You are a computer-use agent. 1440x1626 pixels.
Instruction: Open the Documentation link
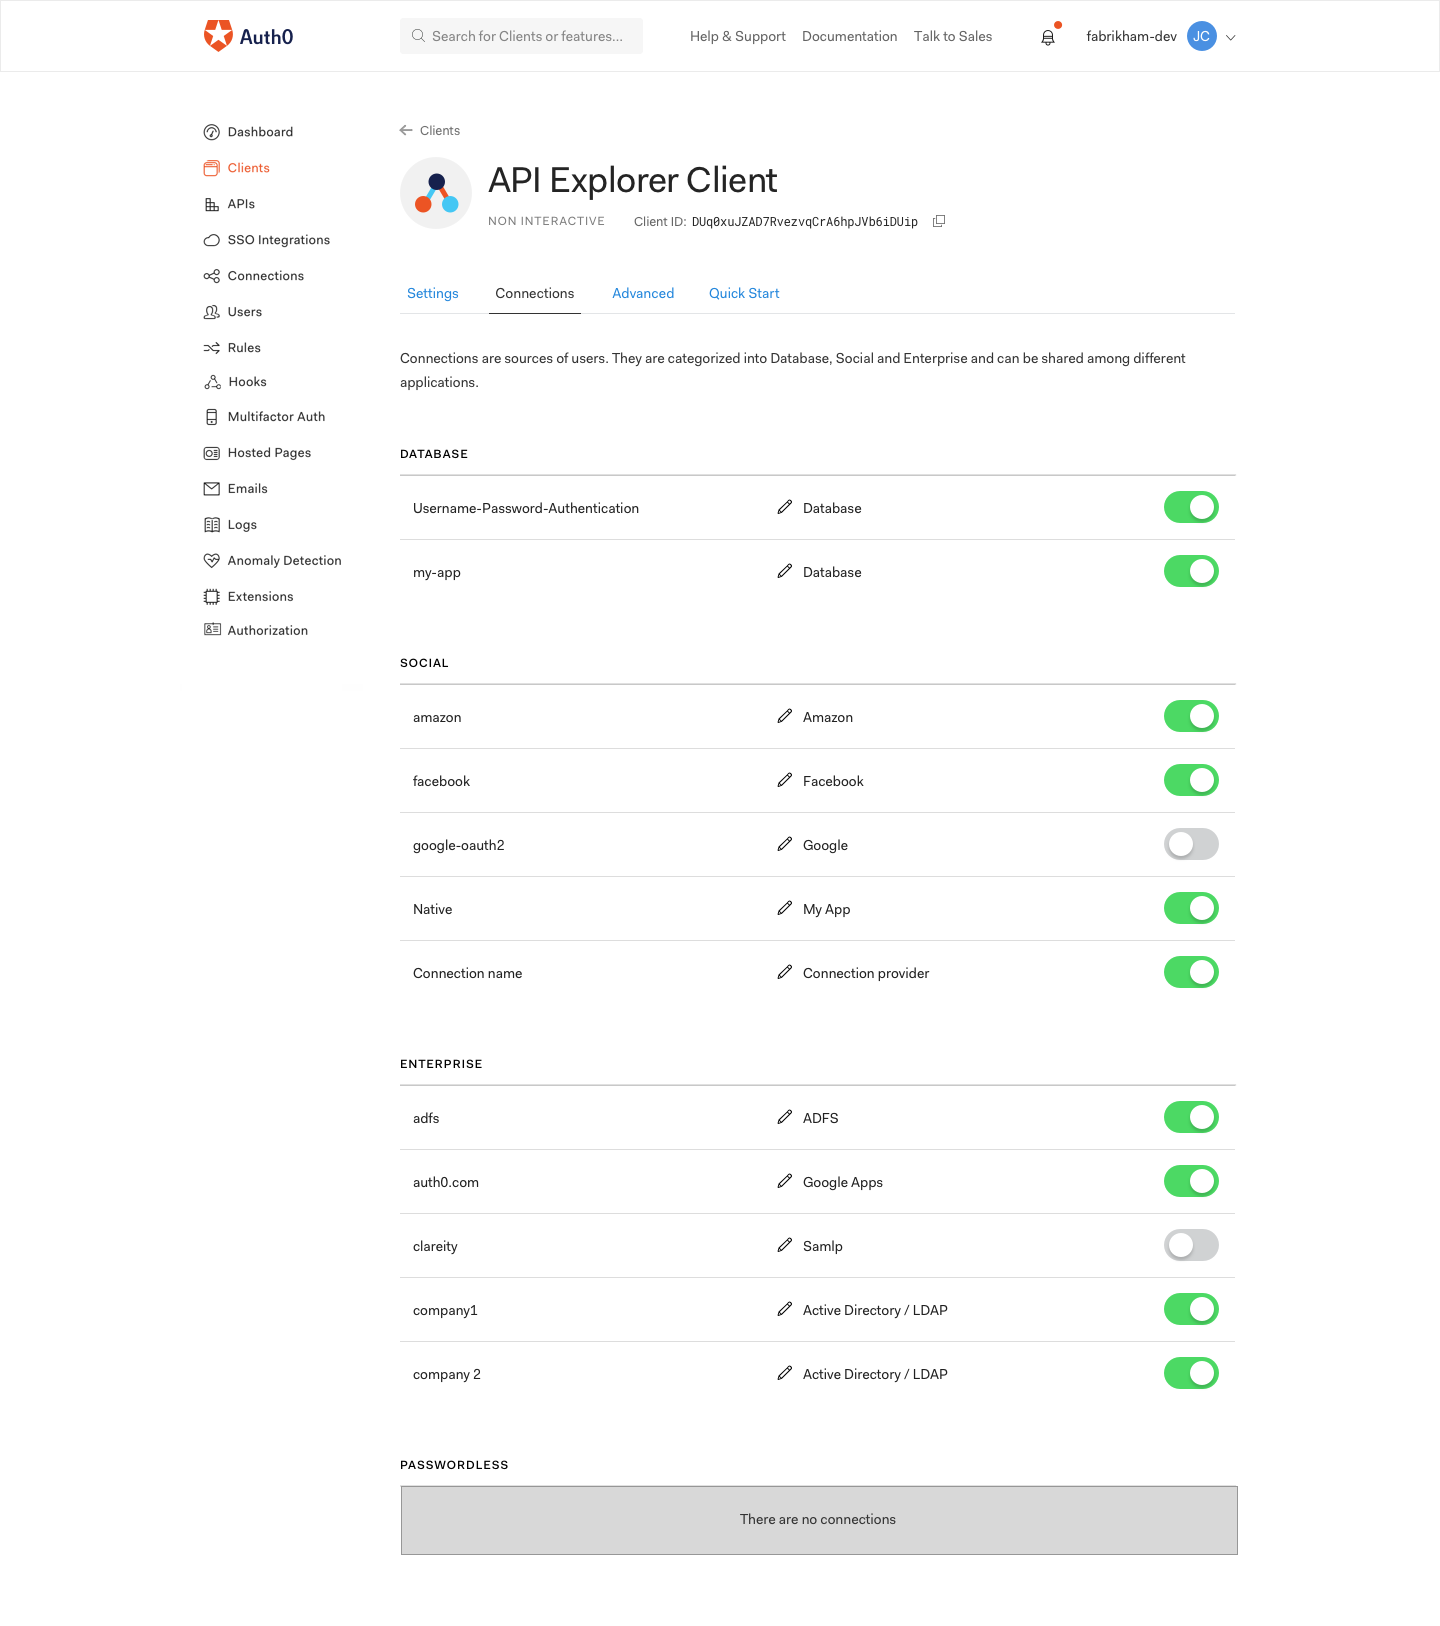(x=849, y=36)
